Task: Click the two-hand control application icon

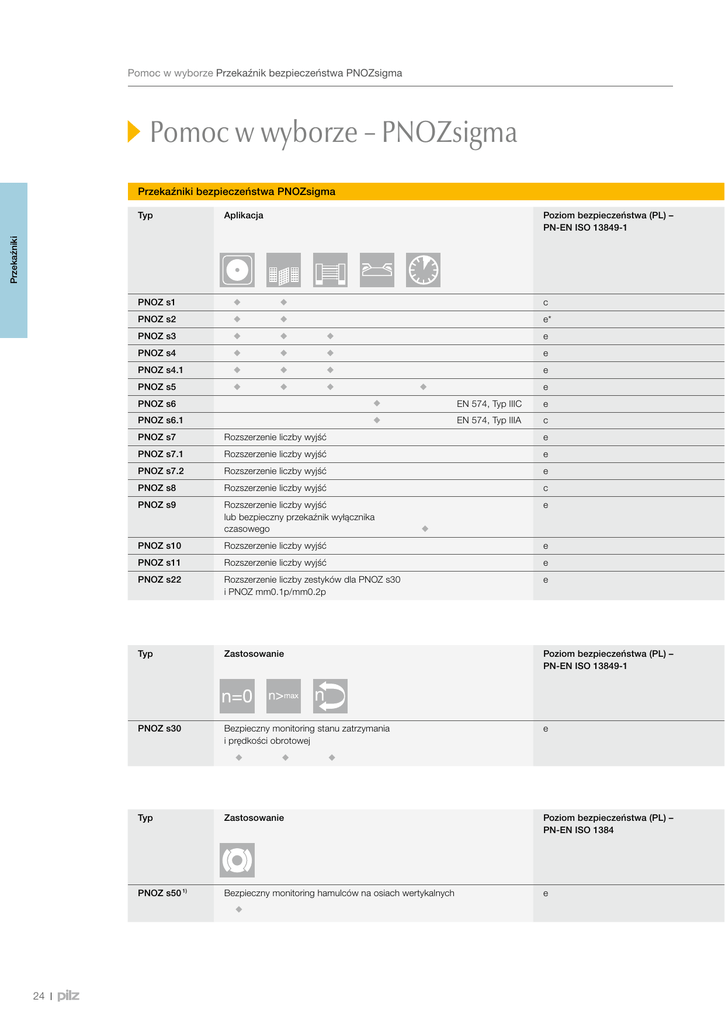Action: pyautogui.click(x=376, y=270)
